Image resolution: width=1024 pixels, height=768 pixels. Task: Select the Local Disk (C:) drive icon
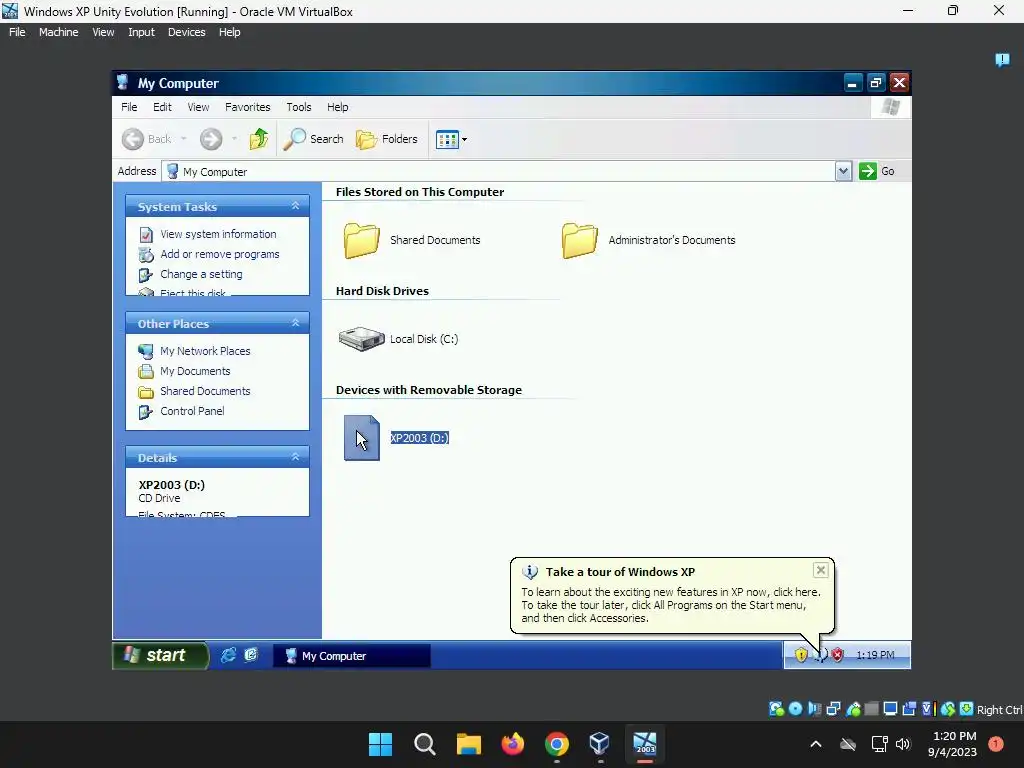361,339
